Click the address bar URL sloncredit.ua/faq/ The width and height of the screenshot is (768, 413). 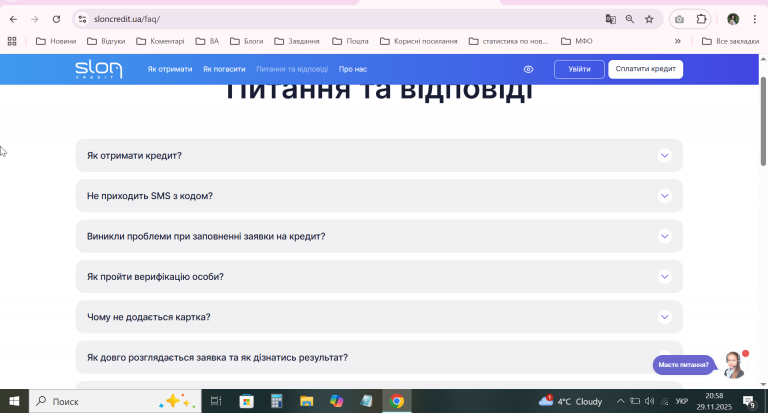(127, 19)
